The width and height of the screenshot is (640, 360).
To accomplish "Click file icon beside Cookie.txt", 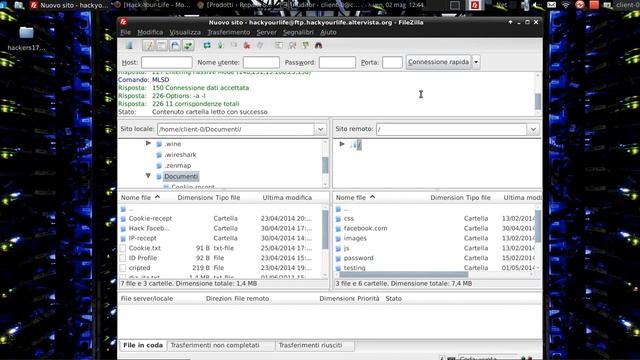I will point(123,248).
